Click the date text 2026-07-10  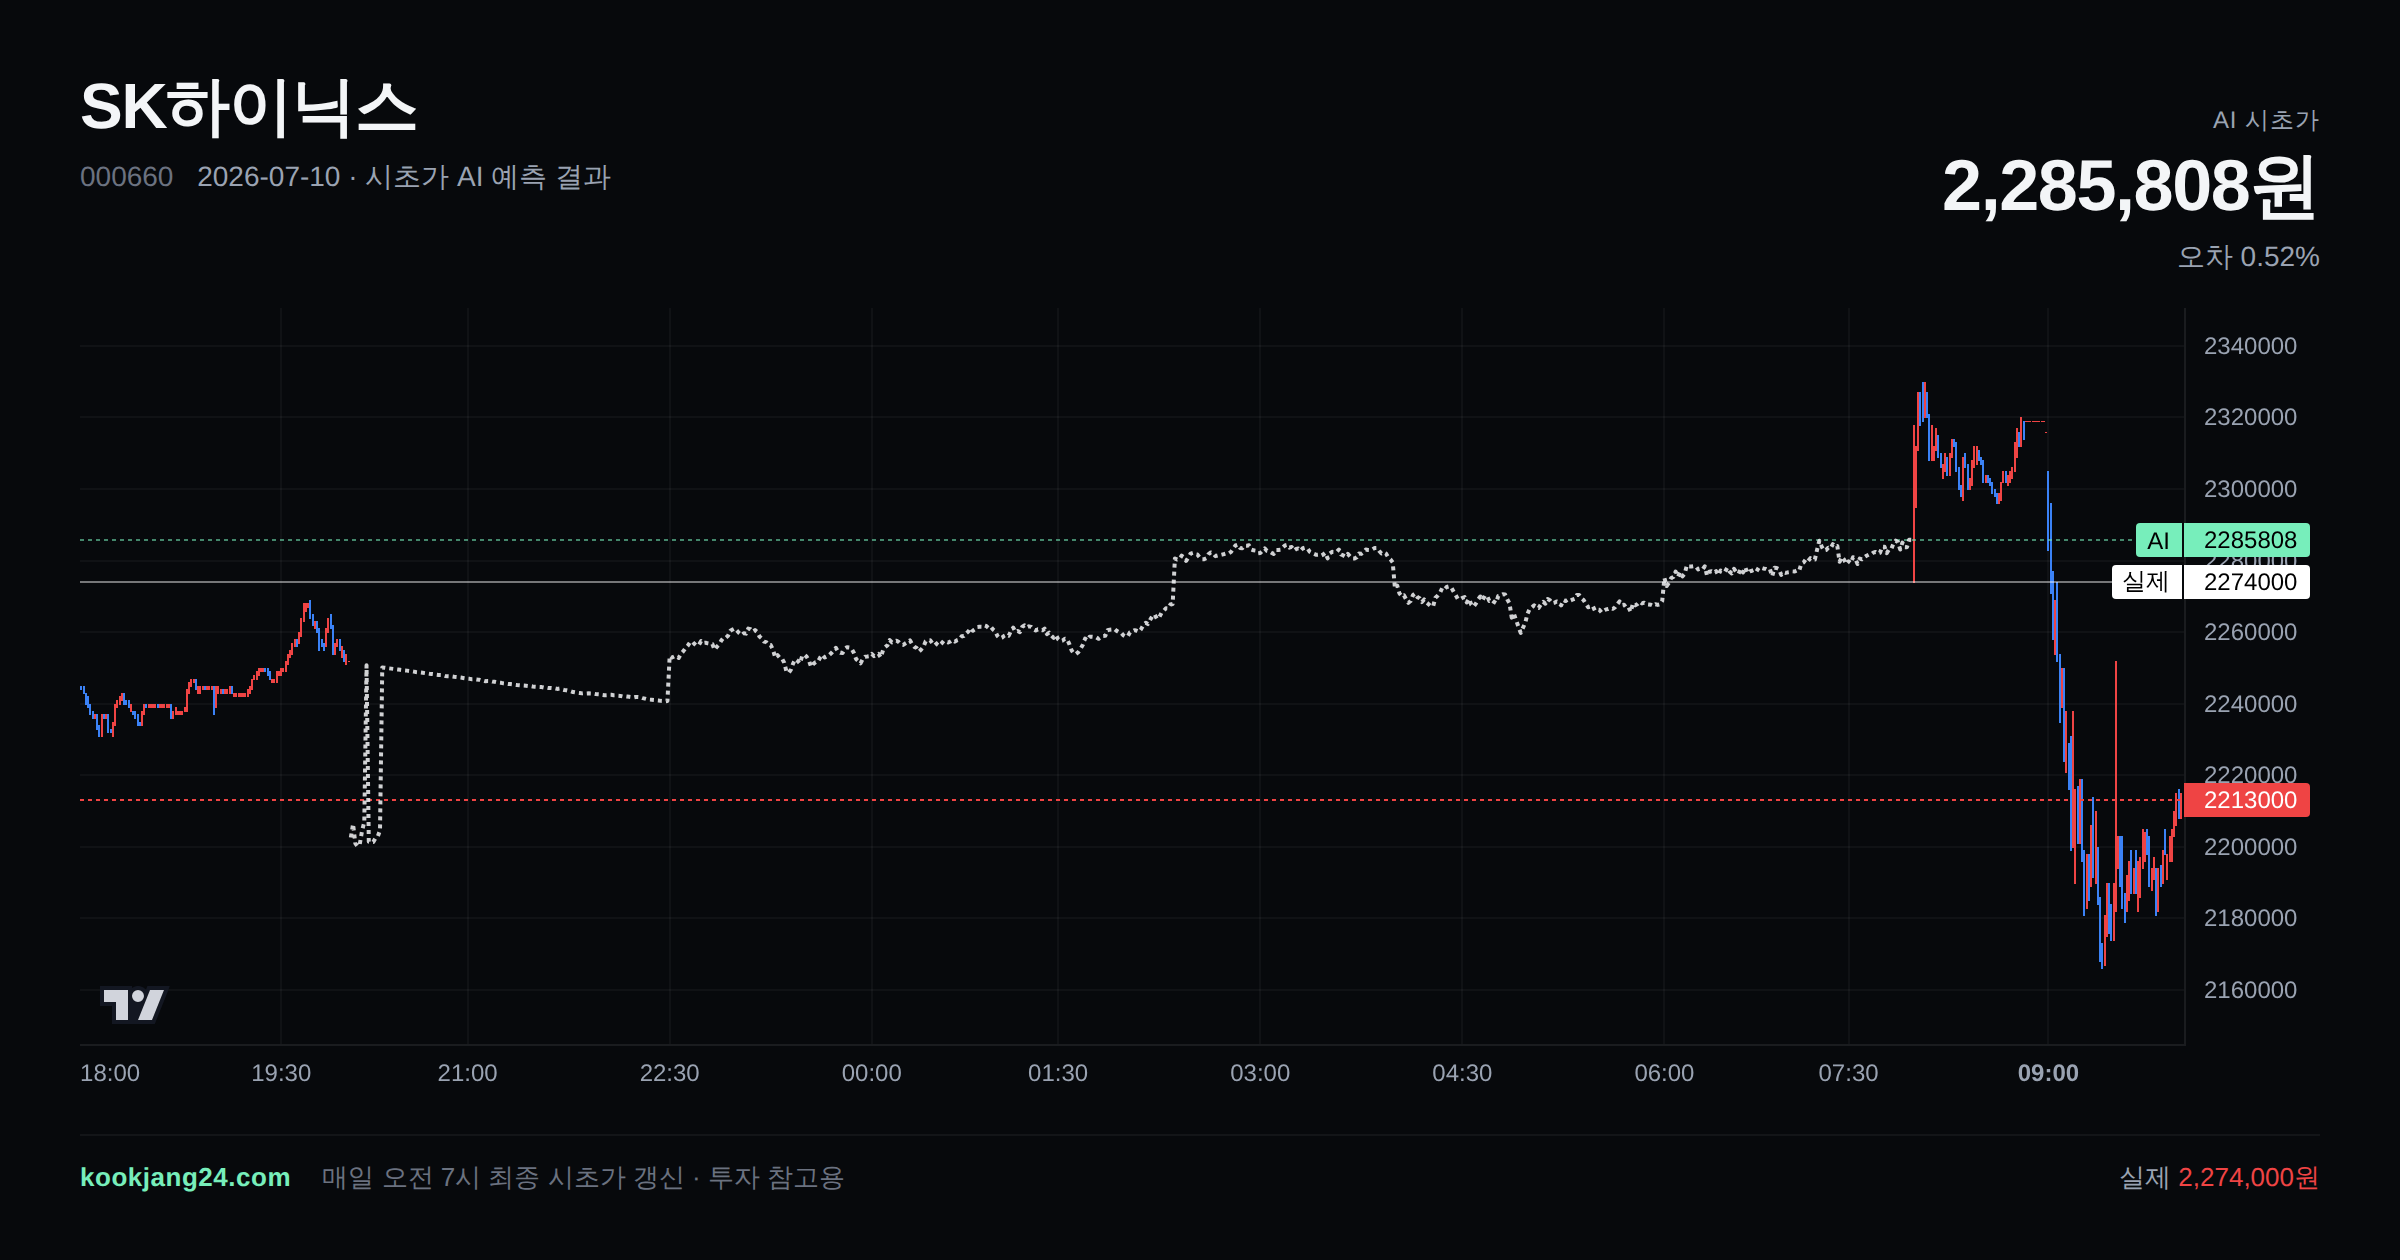(x=268, y=177)
